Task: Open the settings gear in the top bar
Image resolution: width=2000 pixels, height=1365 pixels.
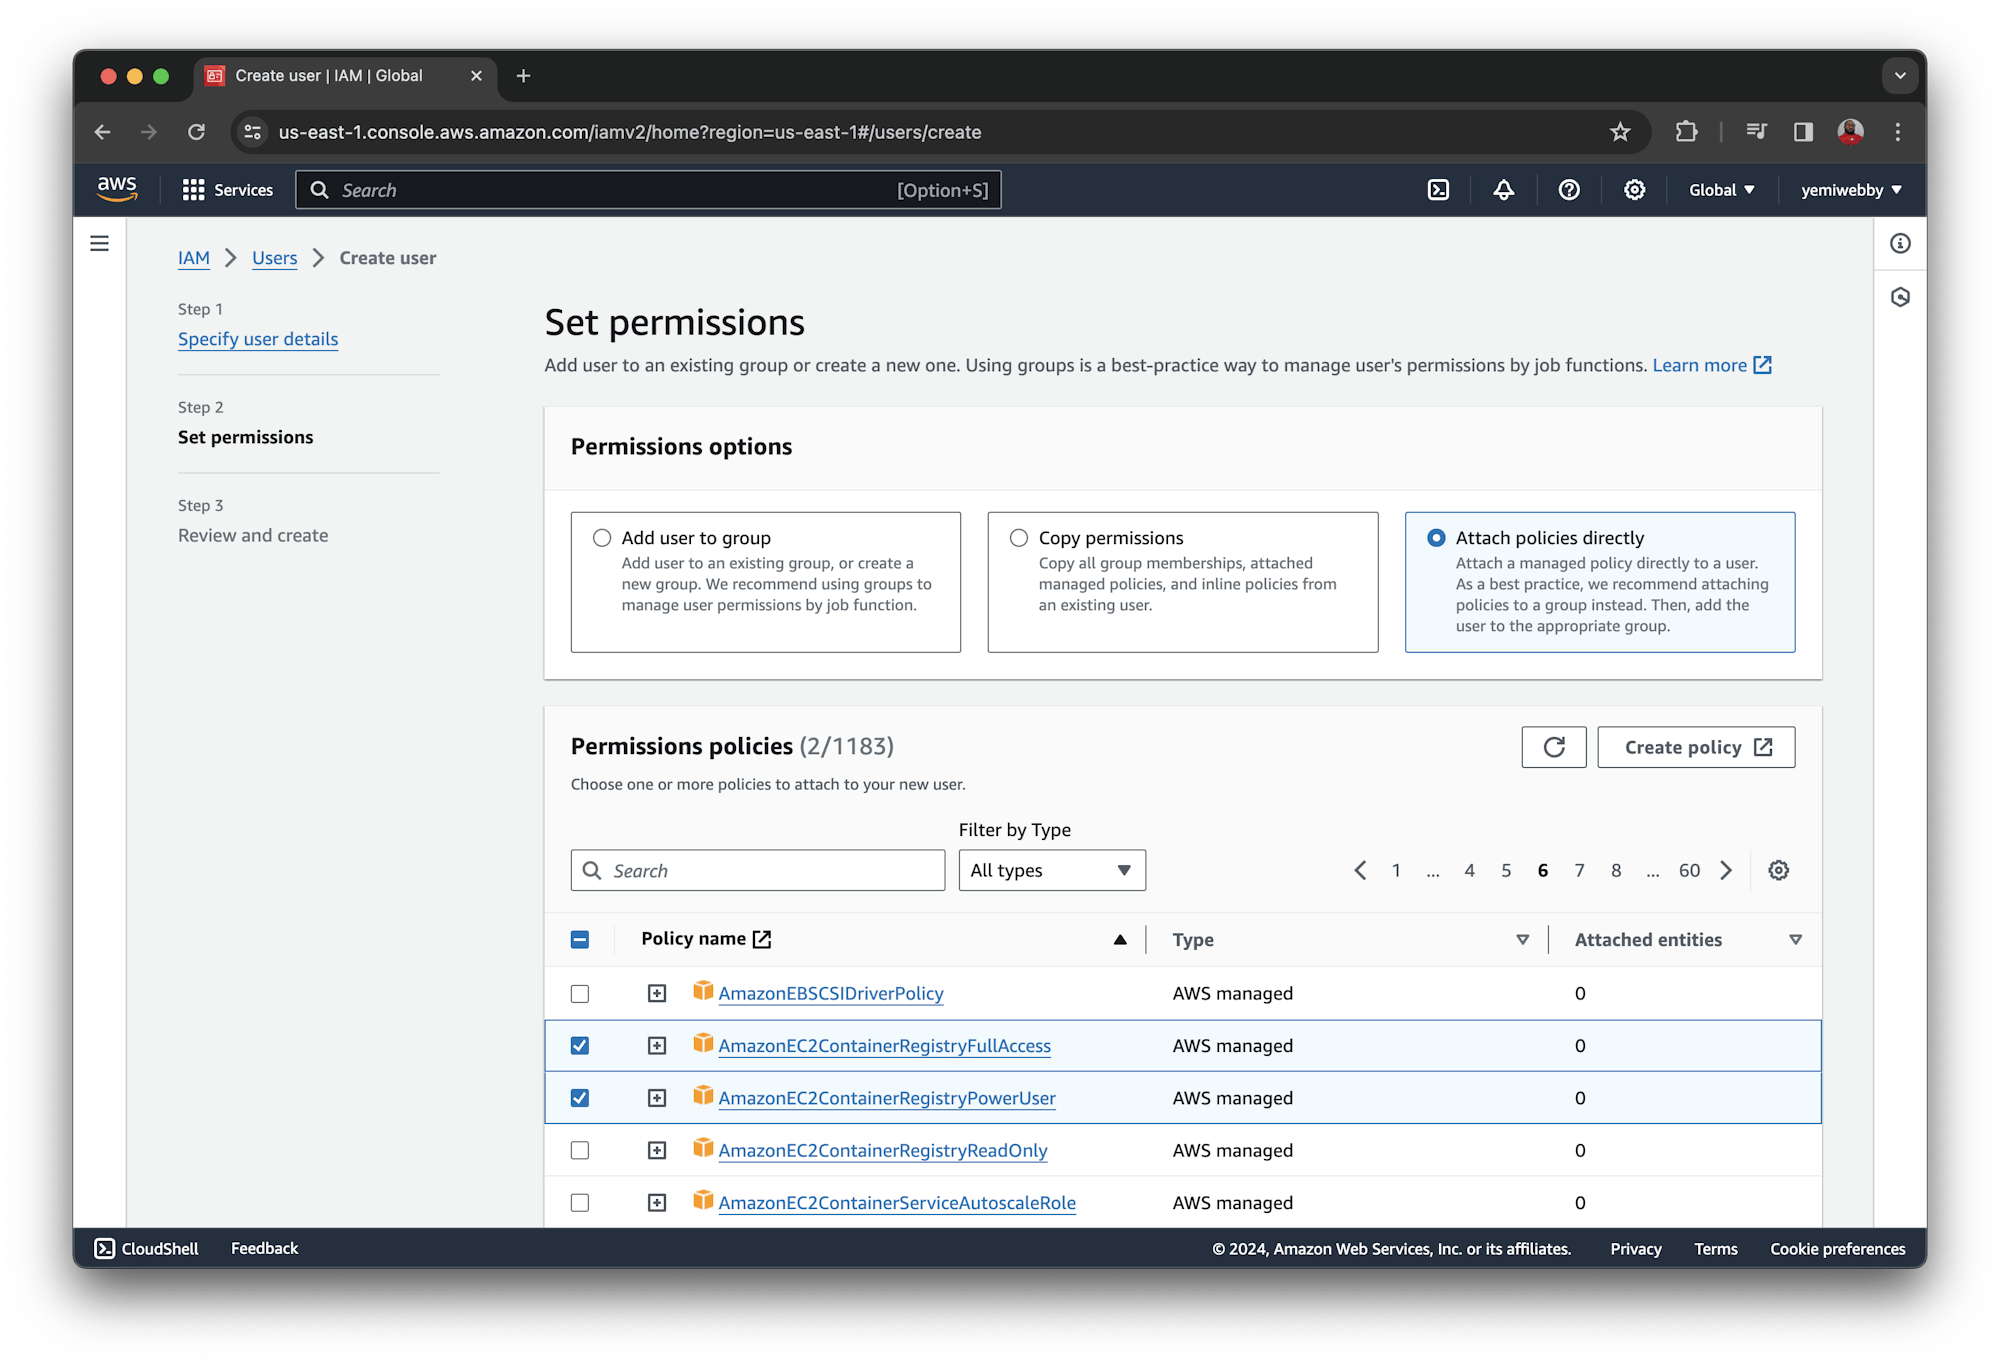Action: [1634, 189]
